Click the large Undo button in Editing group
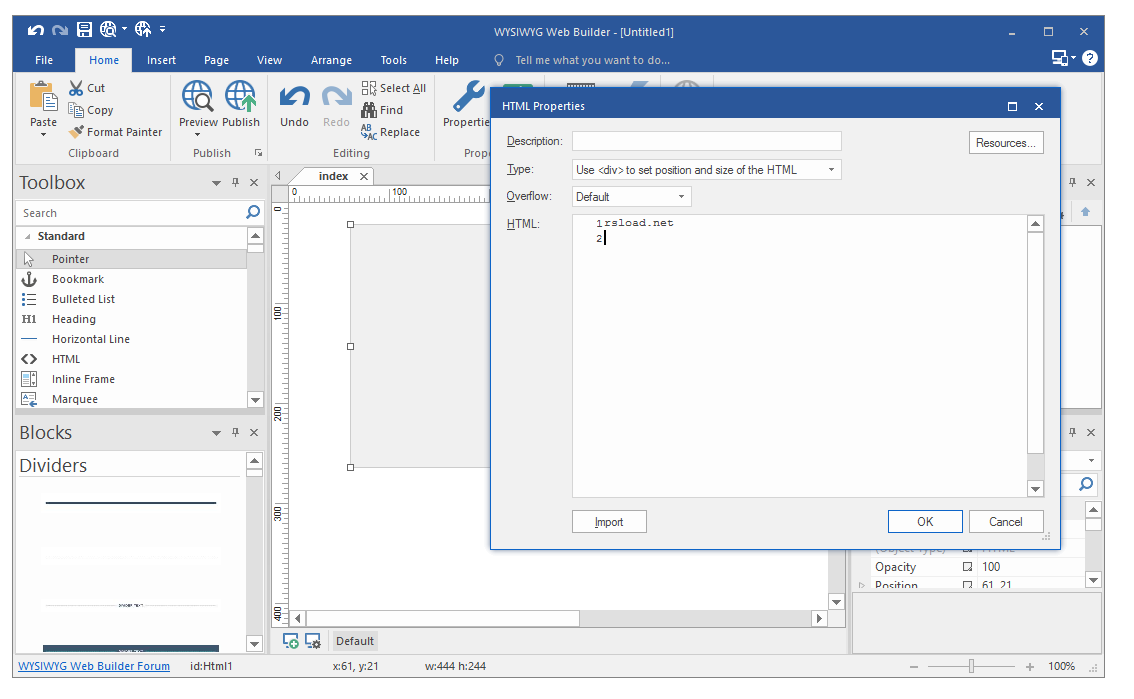This screenshot has height=699, width=1134. tap(294, 104)
